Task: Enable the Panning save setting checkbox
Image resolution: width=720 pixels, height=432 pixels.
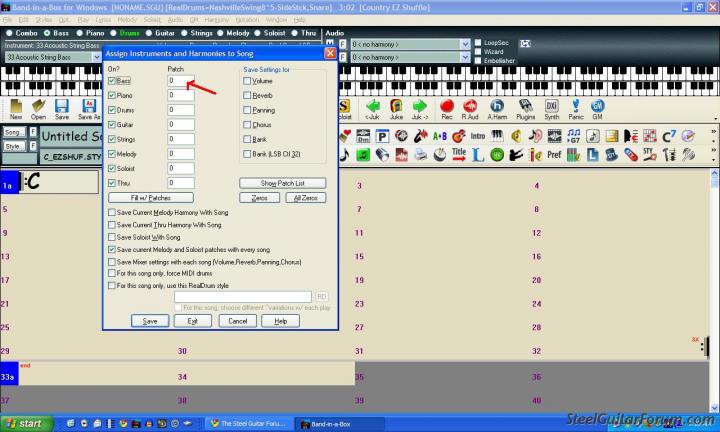Action: click(247, 110)
